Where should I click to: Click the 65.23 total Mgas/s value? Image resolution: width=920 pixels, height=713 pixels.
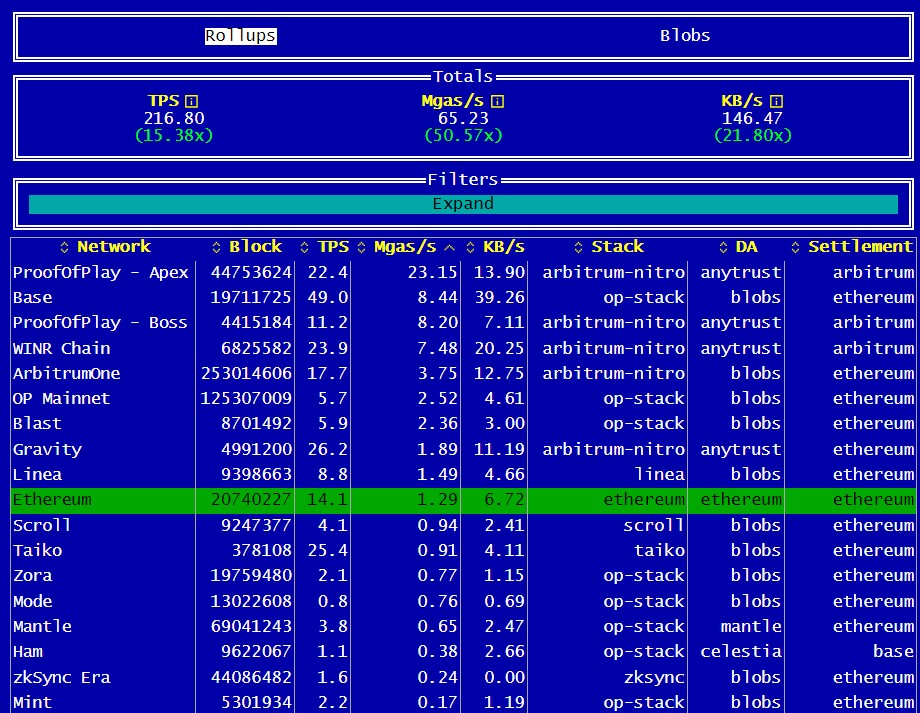pyautogui.click(x=463, y=119)
